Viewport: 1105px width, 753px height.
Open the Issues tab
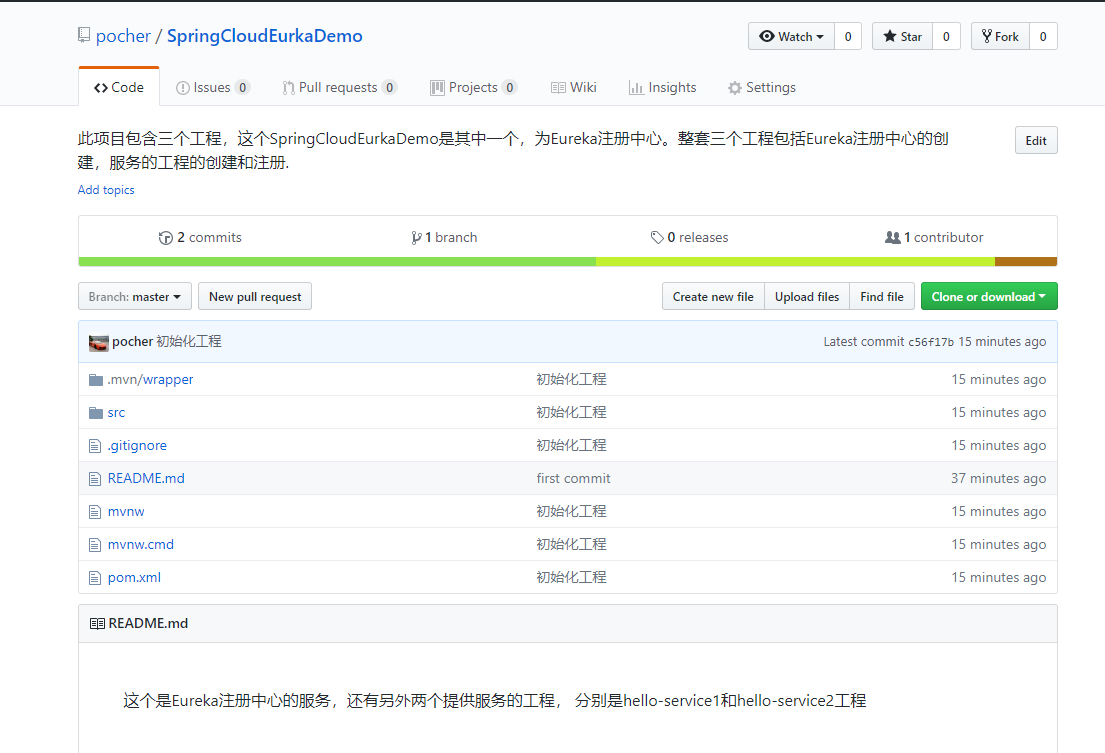(x=212, y=87)
